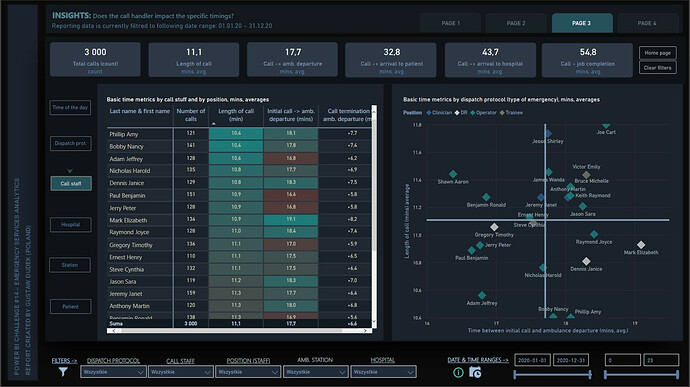Select the Hospital view button
Image resolution: width=690 pixels, height=387 pixels.
coord(70,225)
